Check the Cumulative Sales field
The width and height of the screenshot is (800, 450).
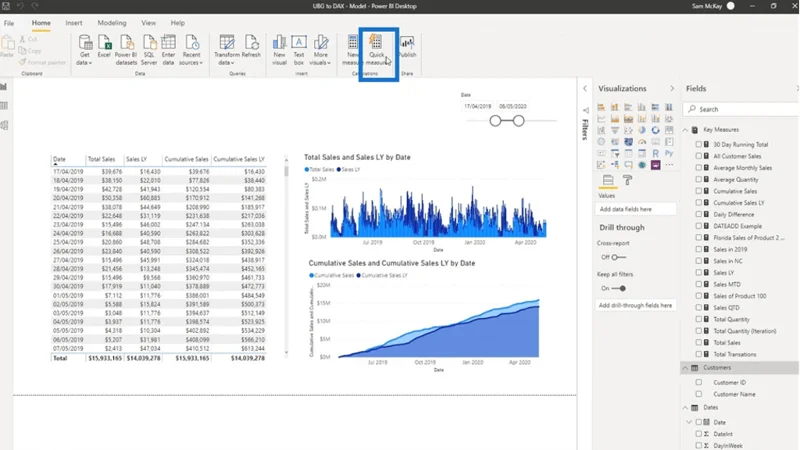(699, 191)
